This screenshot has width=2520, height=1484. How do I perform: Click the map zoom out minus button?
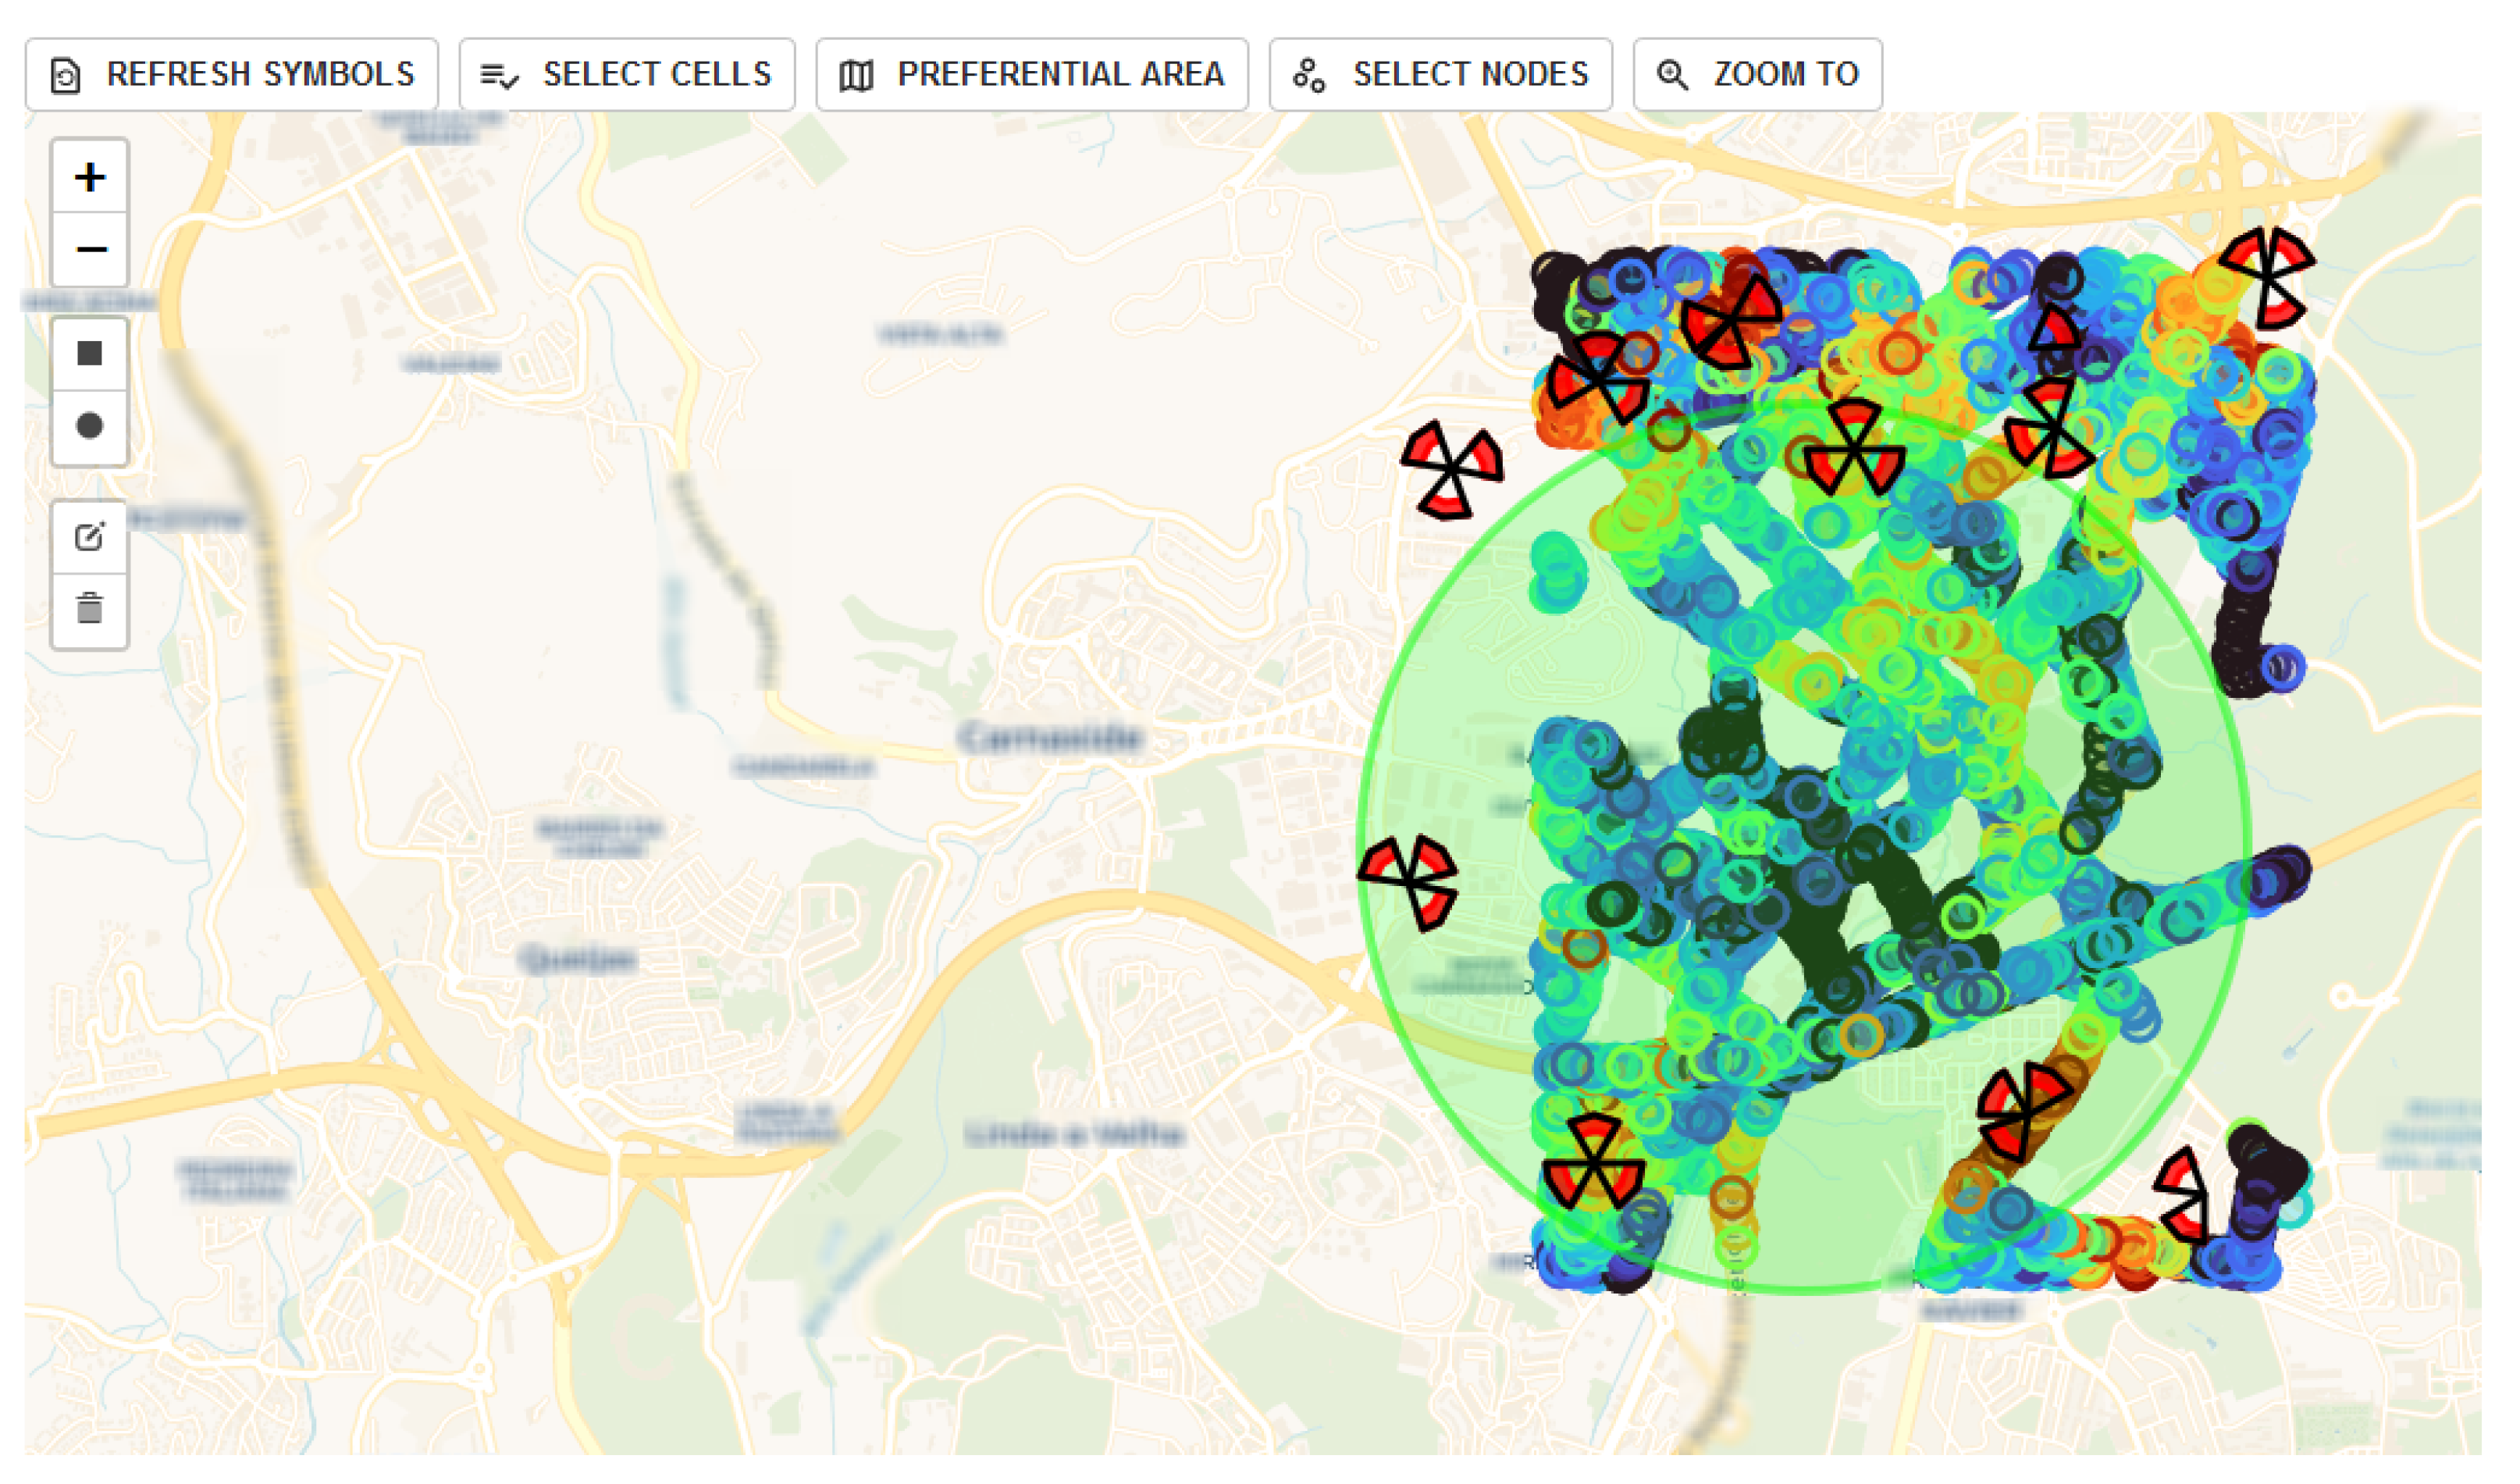90,249
